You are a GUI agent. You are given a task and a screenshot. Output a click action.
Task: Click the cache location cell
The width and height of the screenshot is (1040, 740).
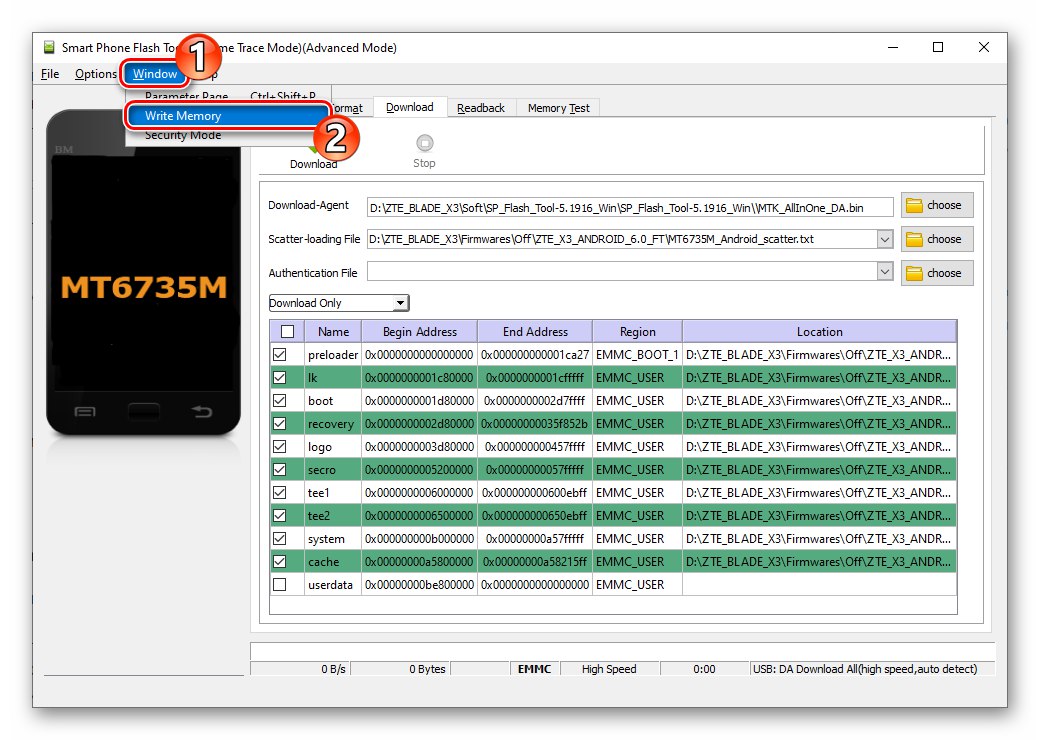point(820,562)
